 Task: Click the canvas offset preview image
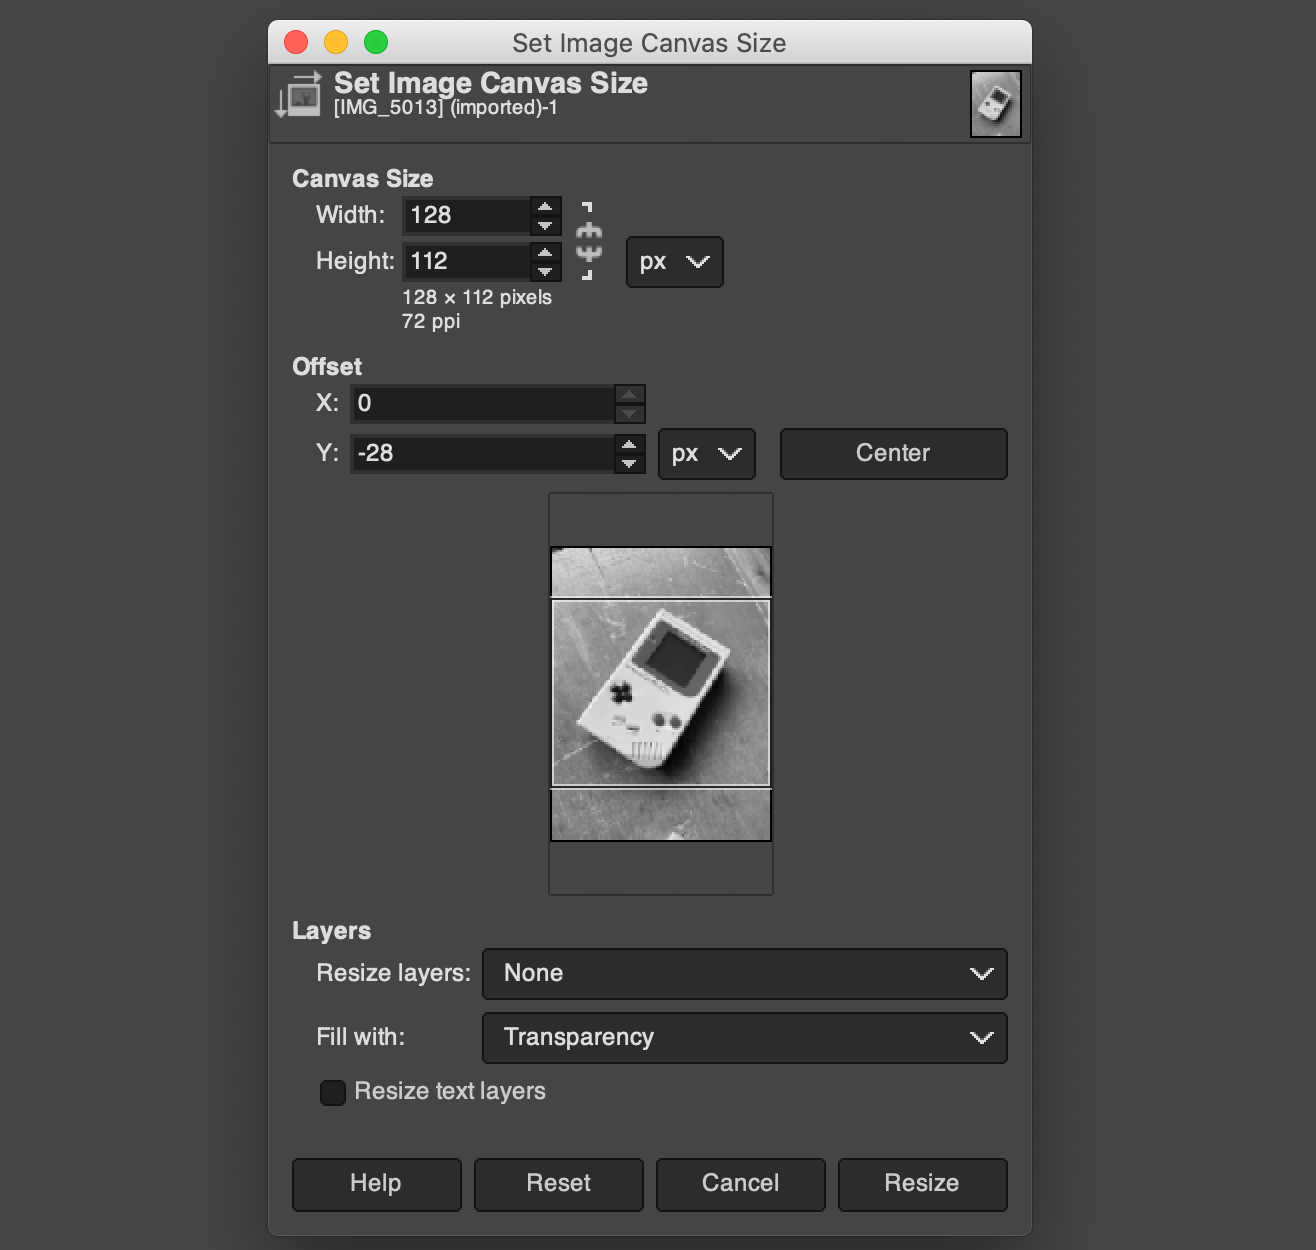pyautogui.click(x=661, y=694)
